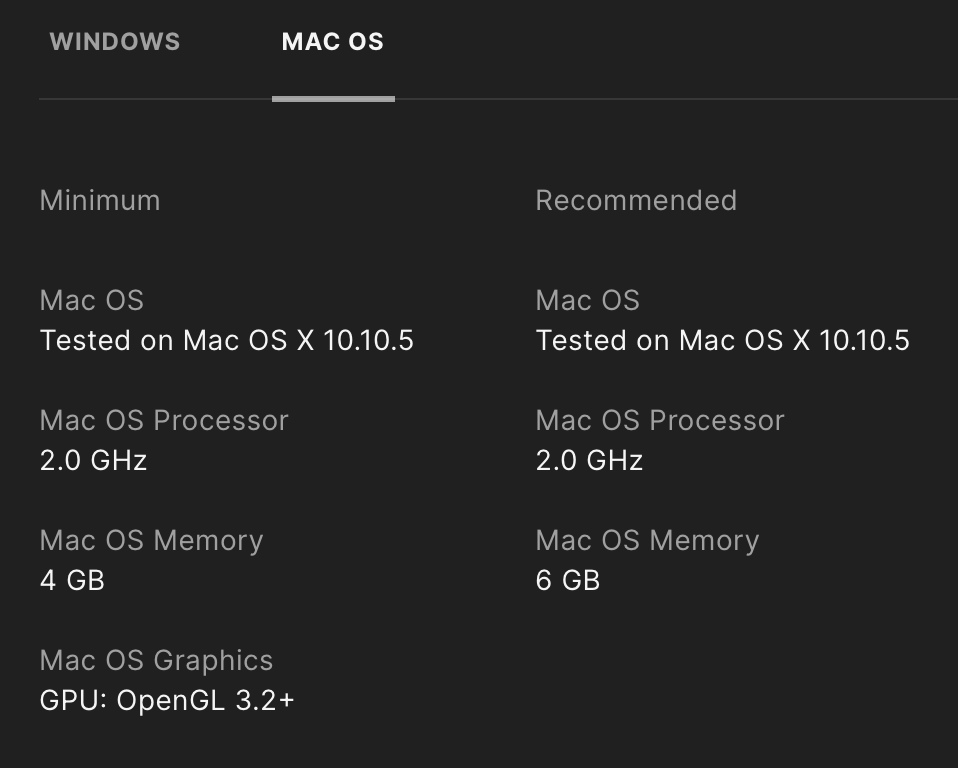Click the 6 GB memory value
958x768 pixels.
click(x=568, y=580)
